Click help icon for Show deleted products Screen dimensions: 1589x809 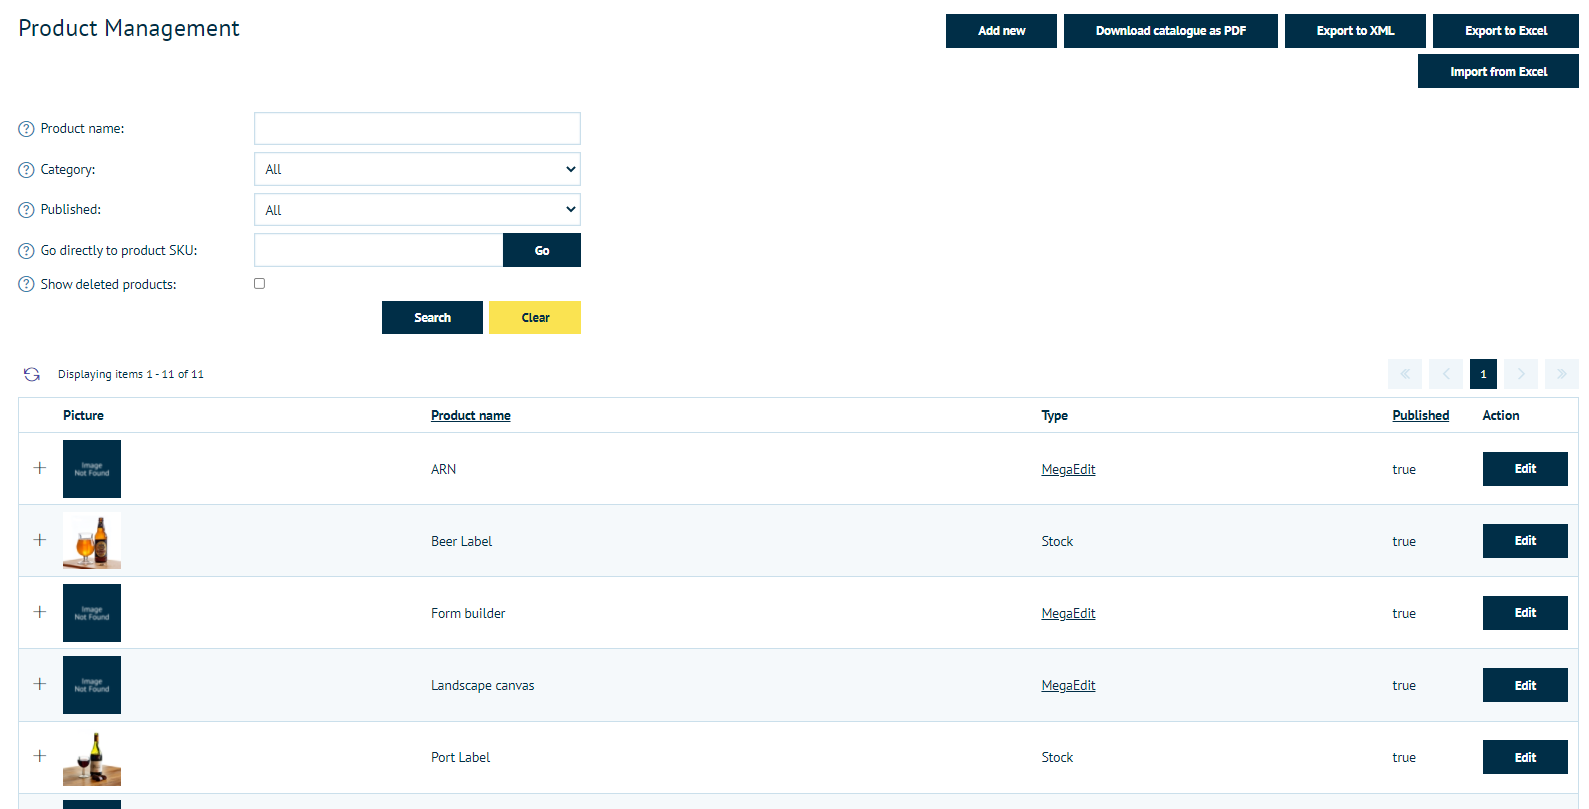(26, 285)
